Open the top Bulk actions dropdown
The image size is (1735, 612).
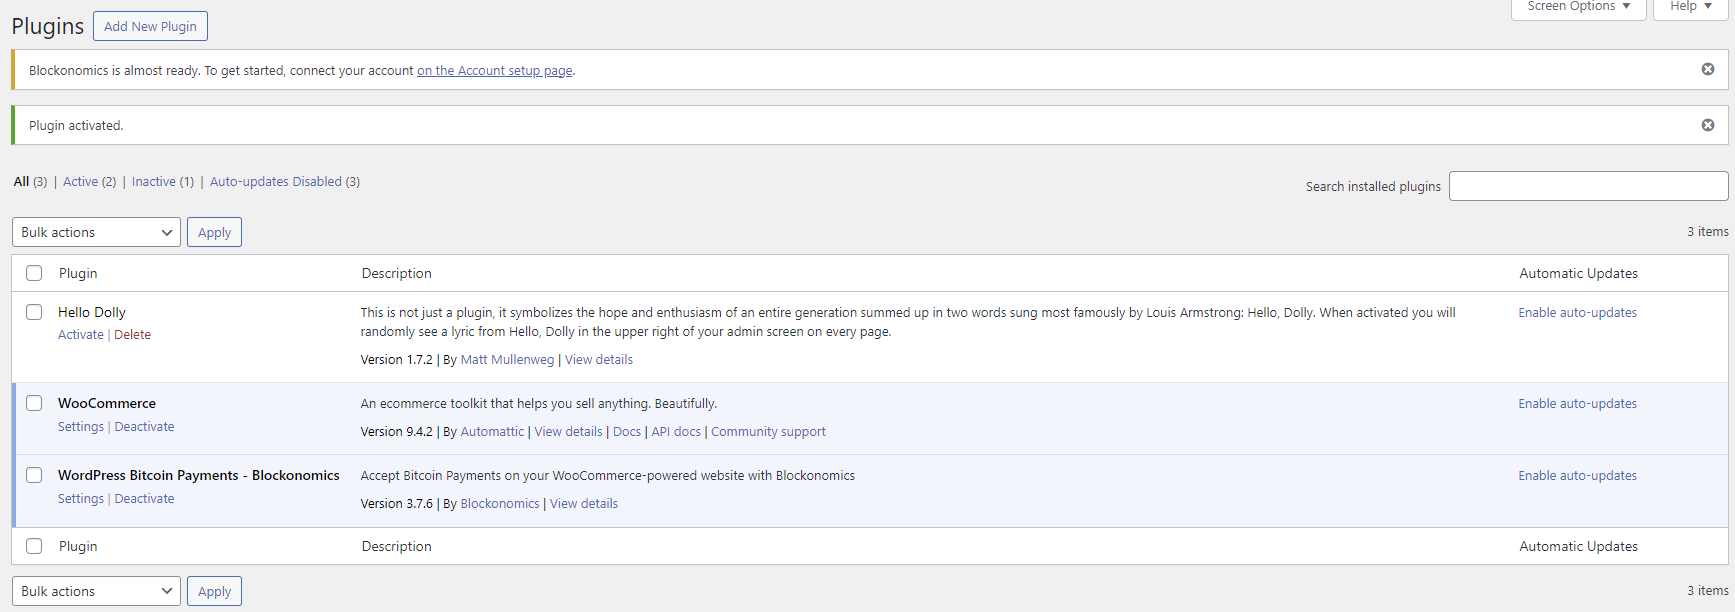[x=96, y=232]
